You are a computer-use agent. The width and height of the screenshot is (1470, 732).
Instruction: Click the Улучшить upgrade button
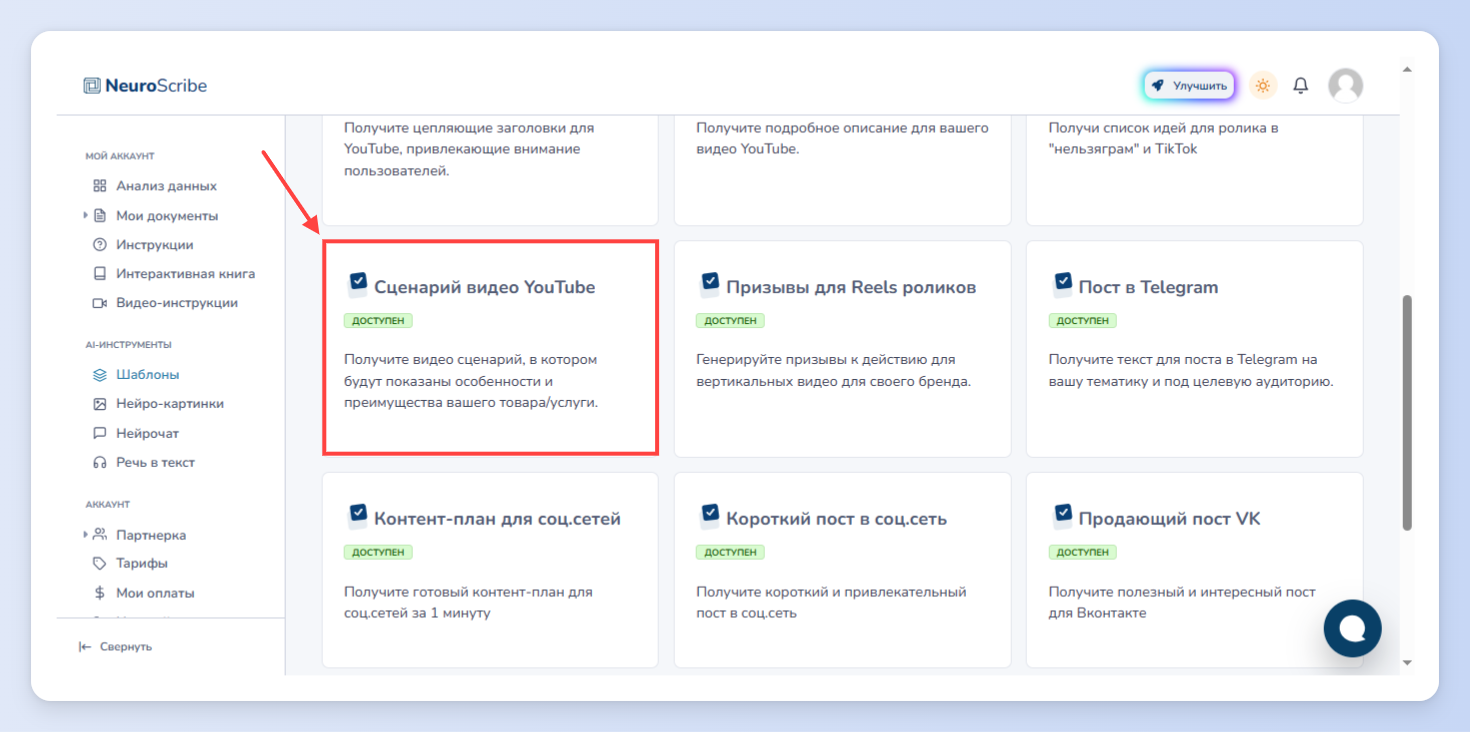pyautogui.click(x=1189, y=86)
